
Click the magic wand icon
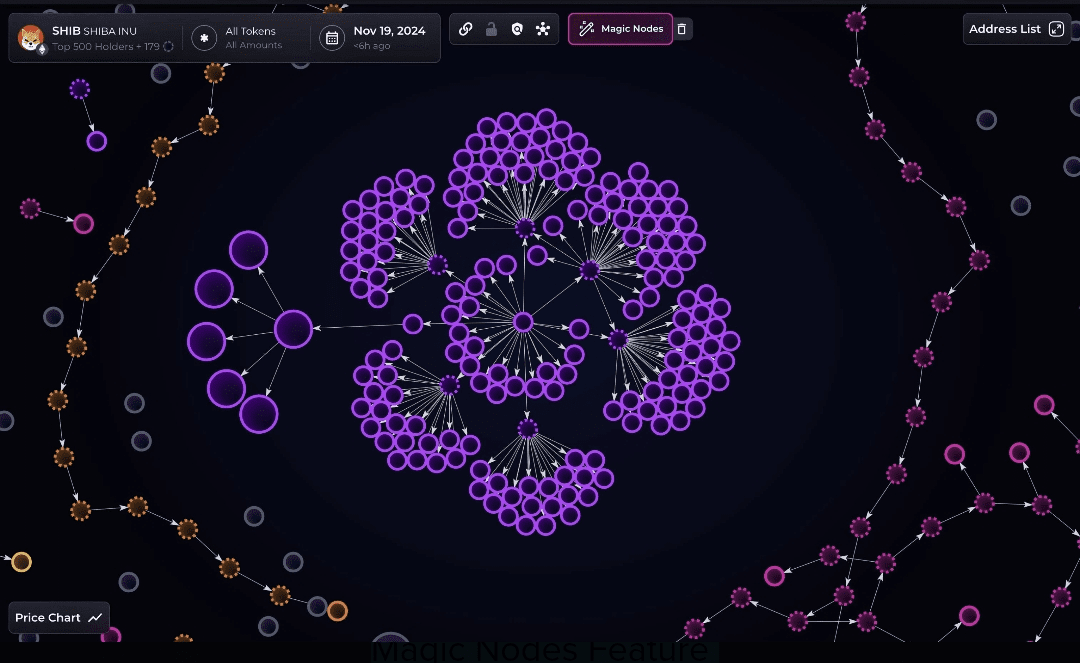587,29
